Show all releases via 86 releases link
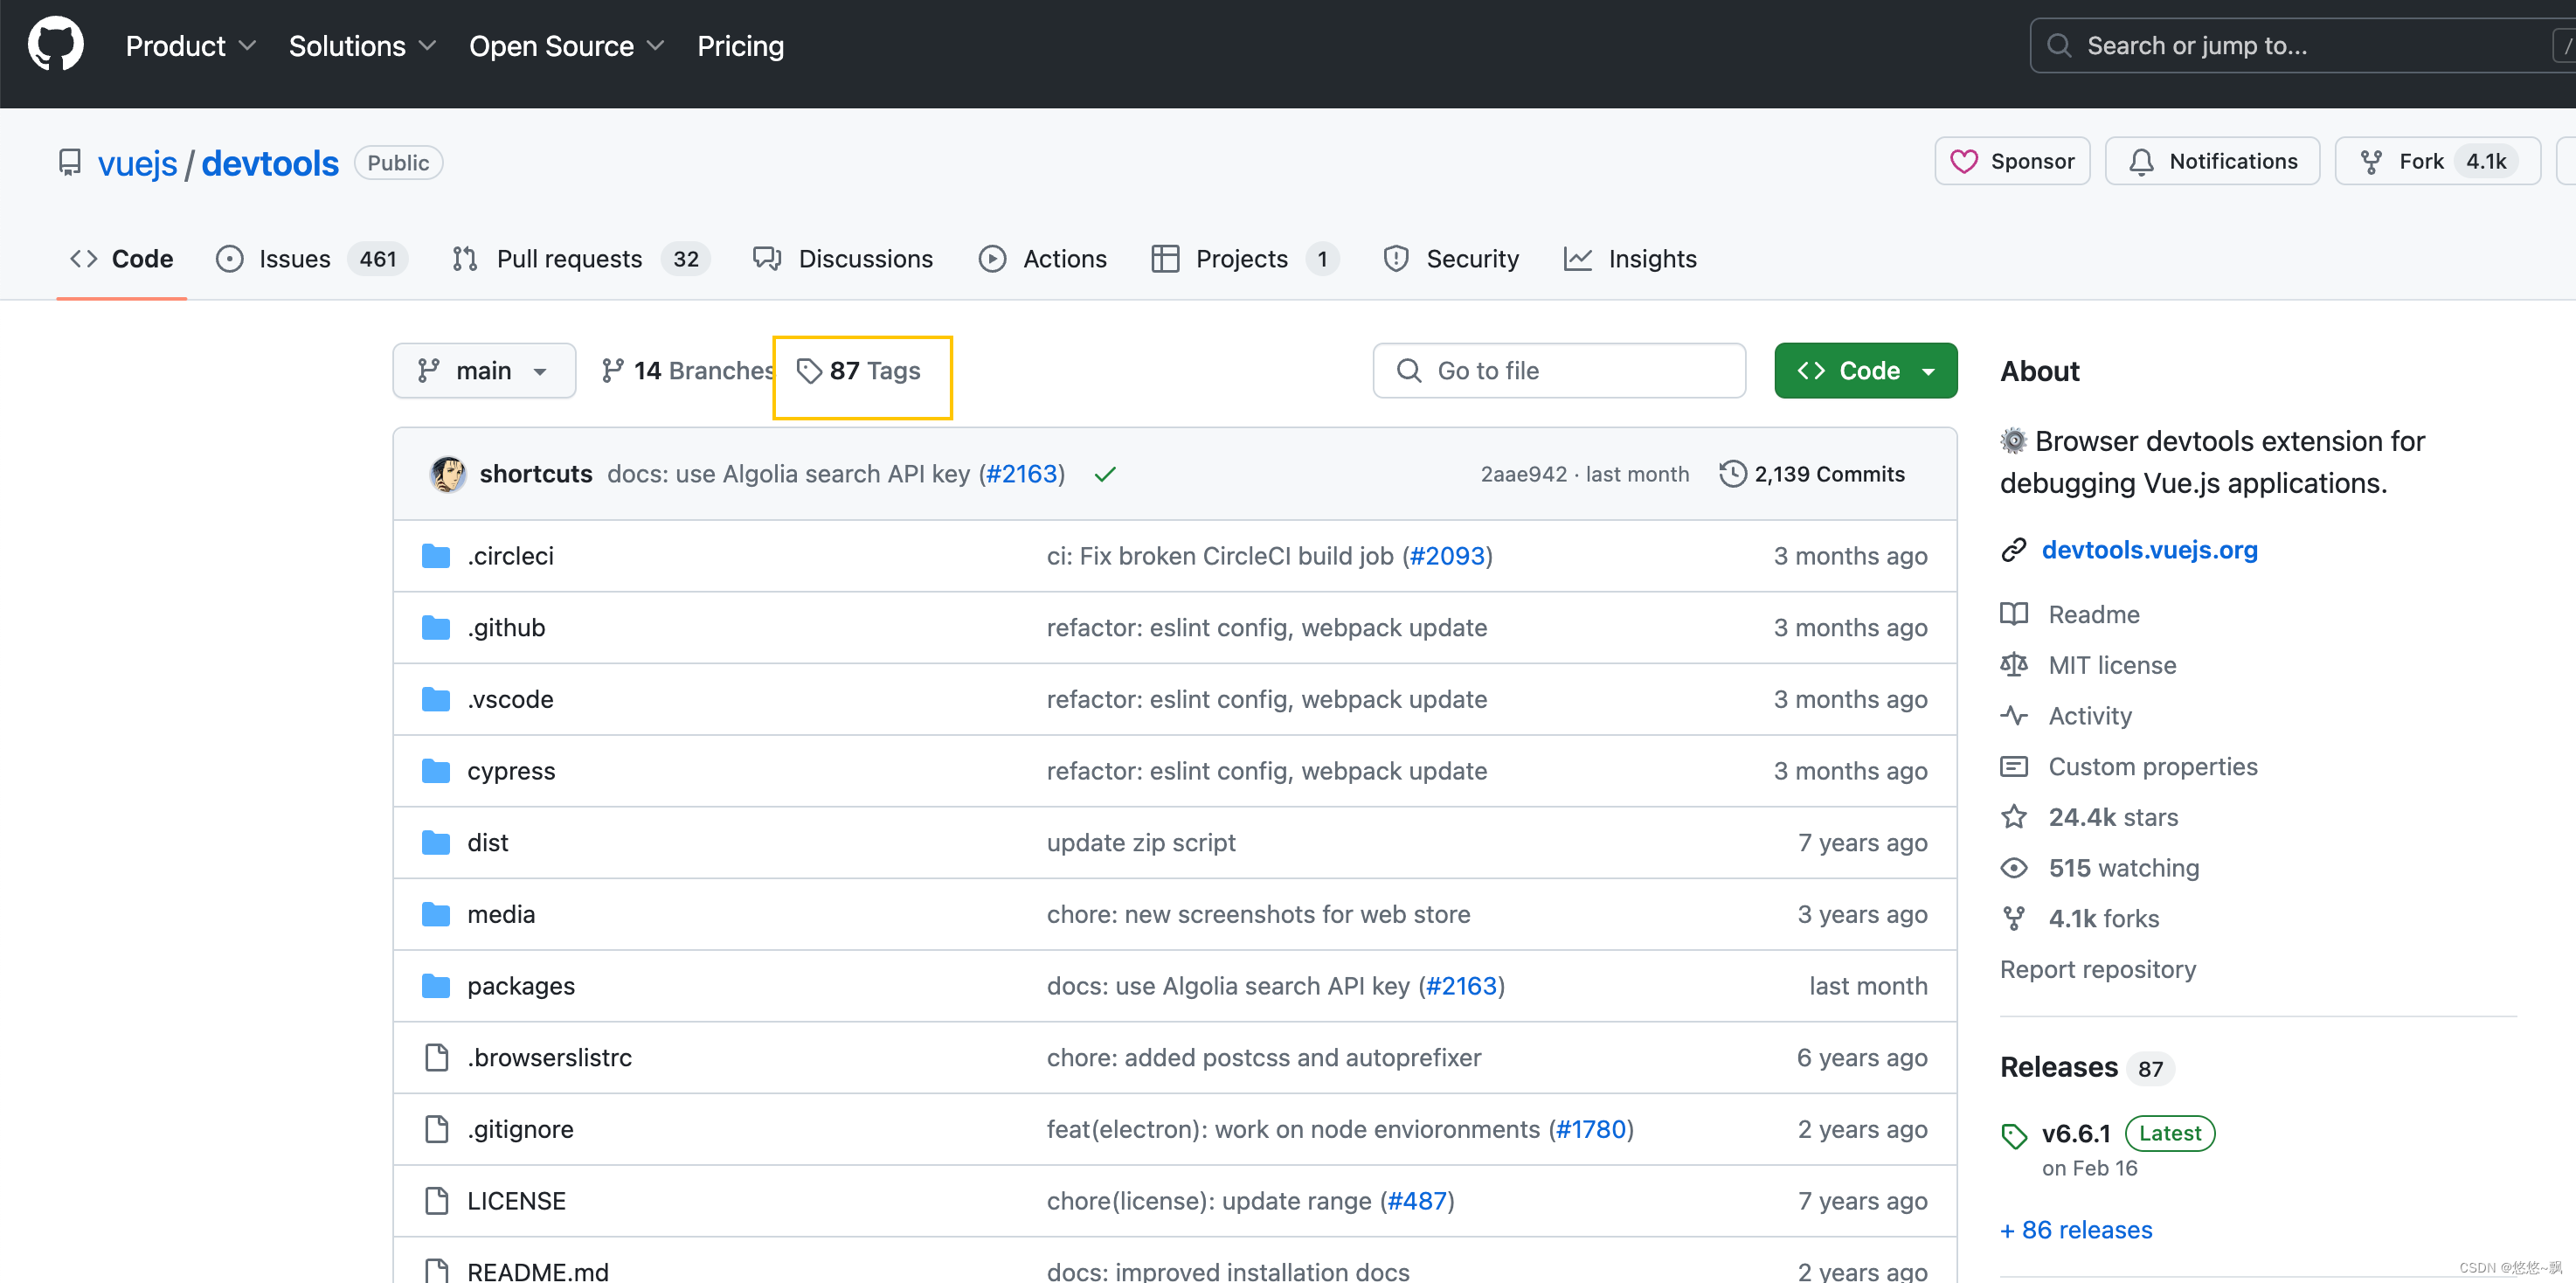2576x1283 pixels. coord(2075,1230)
